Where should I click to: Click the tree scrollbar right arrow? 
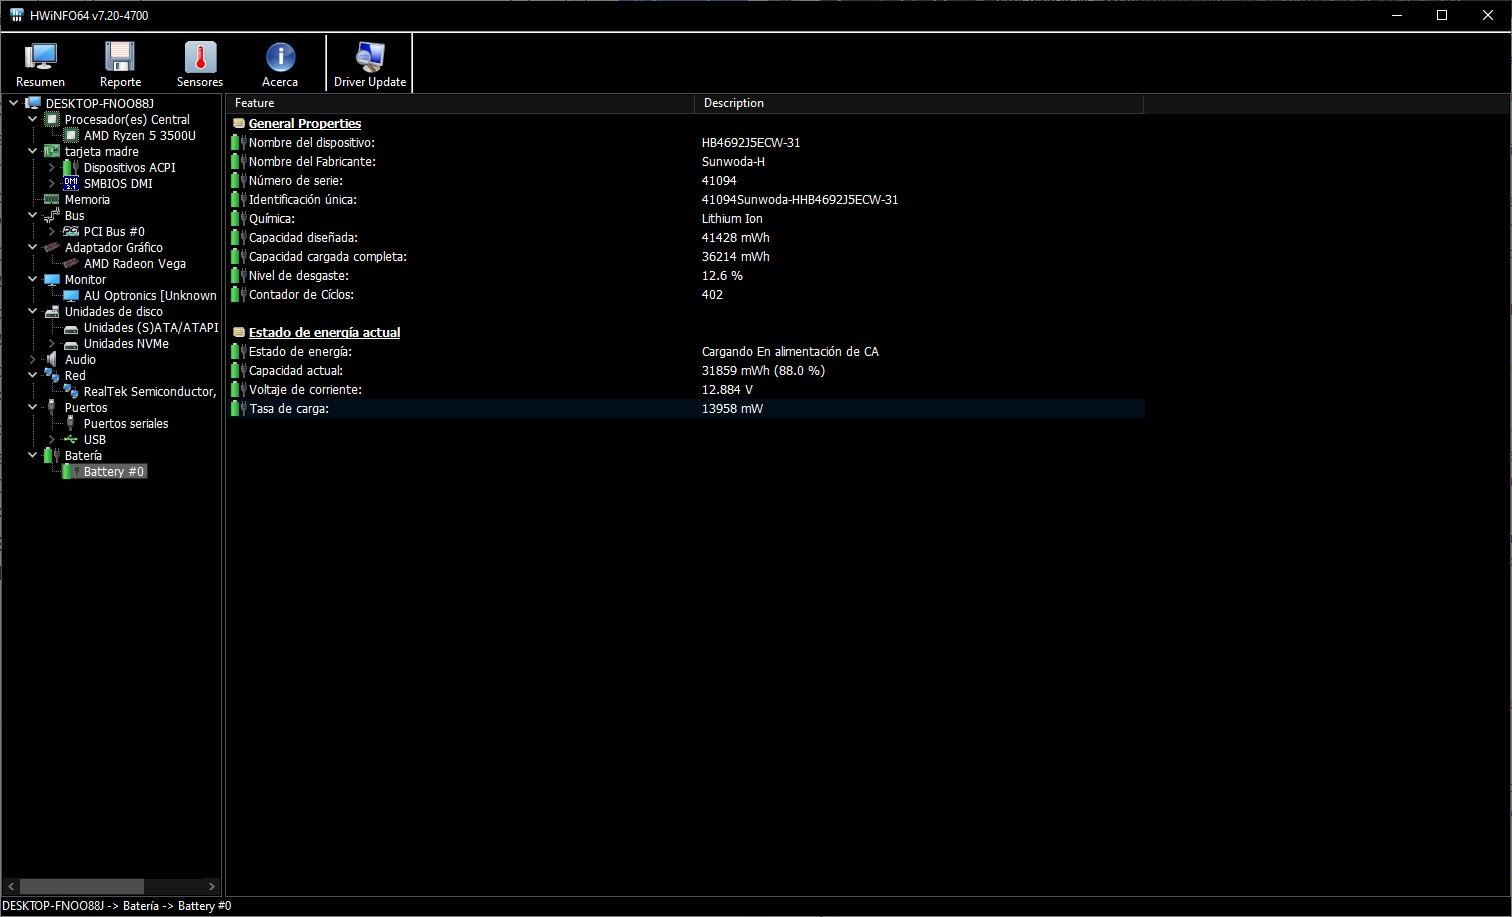(211, 886)
